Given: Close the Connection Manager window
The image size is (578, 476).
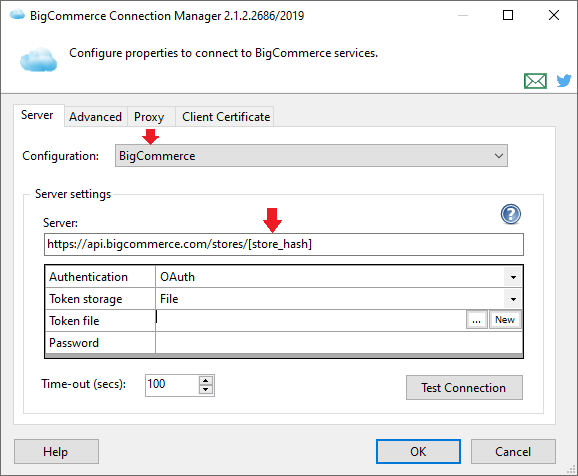Looking at the screenshot, I should pyautogui.click(x=554, y=15).
